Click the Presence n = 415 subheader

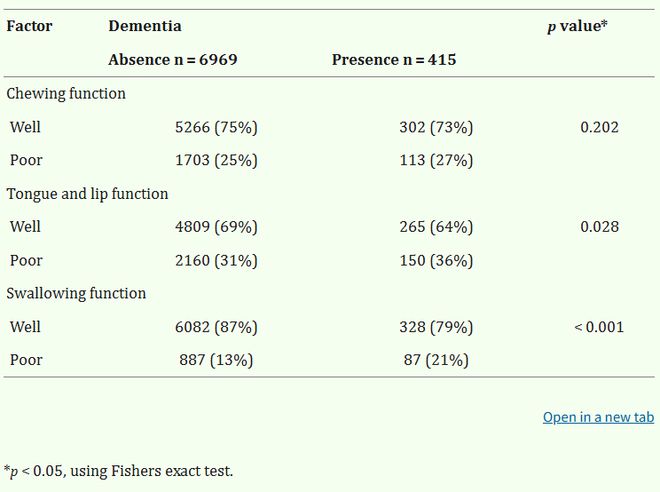click(394, 60)
